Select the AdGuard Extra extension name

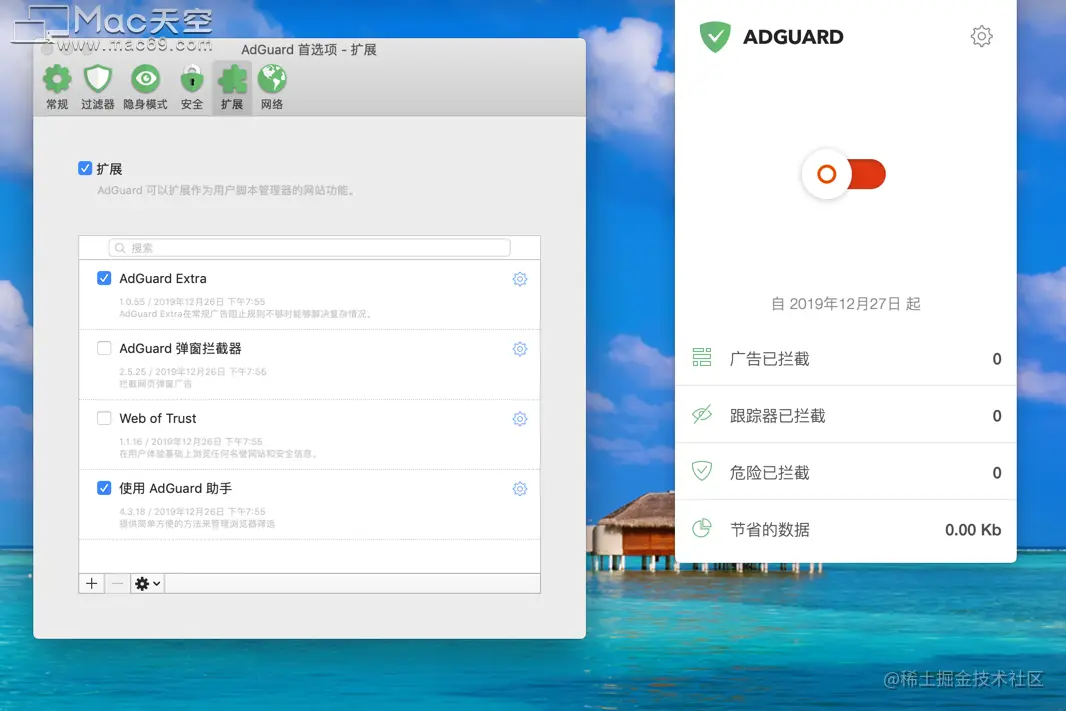162,278
